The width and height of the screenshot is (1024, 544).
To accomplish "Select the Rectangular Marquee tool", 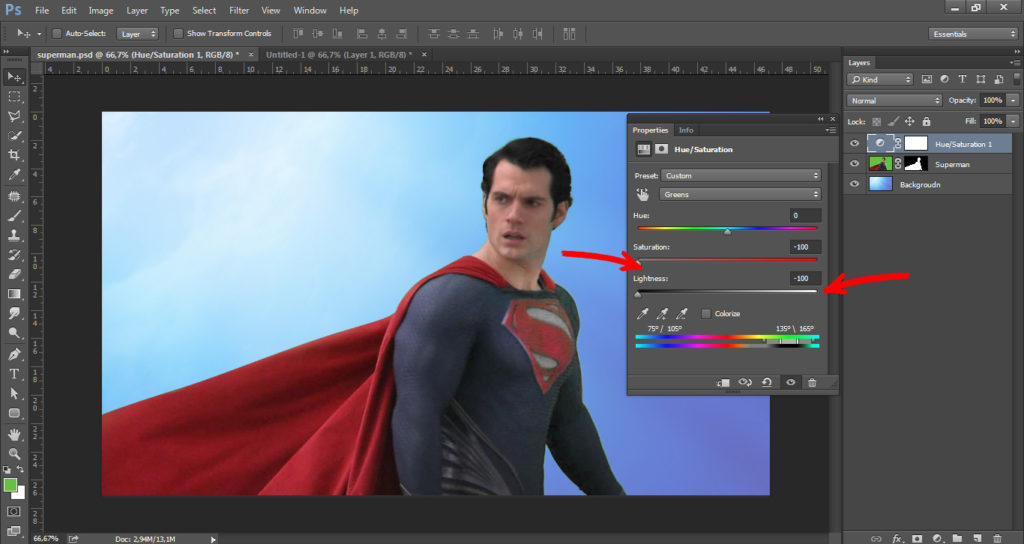I will point(14,97).
